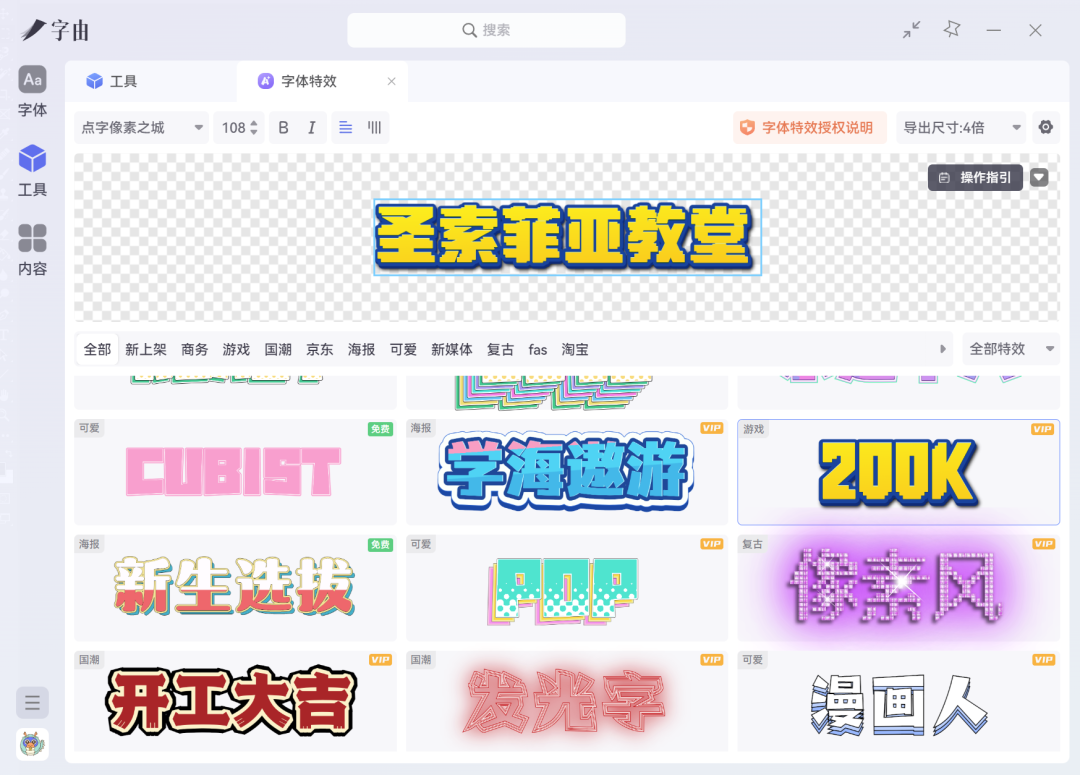Click the 操作指引 guide button
1080x775 pixels.
tap(975, 177)
